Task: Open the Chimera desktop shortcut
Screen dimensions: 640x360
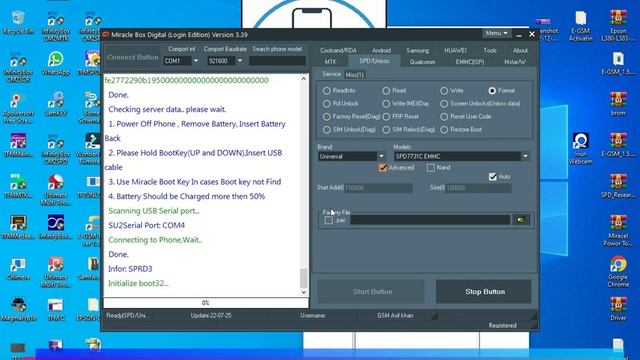Action: coord(18,269)
